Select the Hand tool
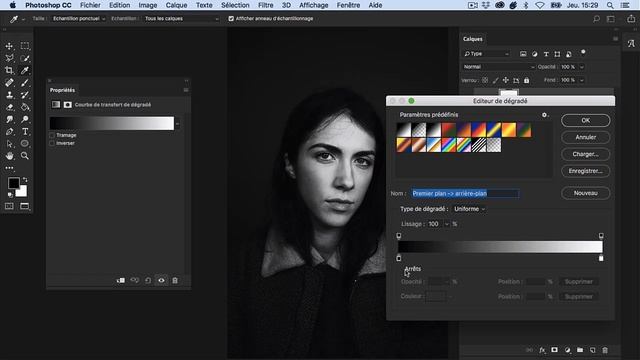 point(9,156)
